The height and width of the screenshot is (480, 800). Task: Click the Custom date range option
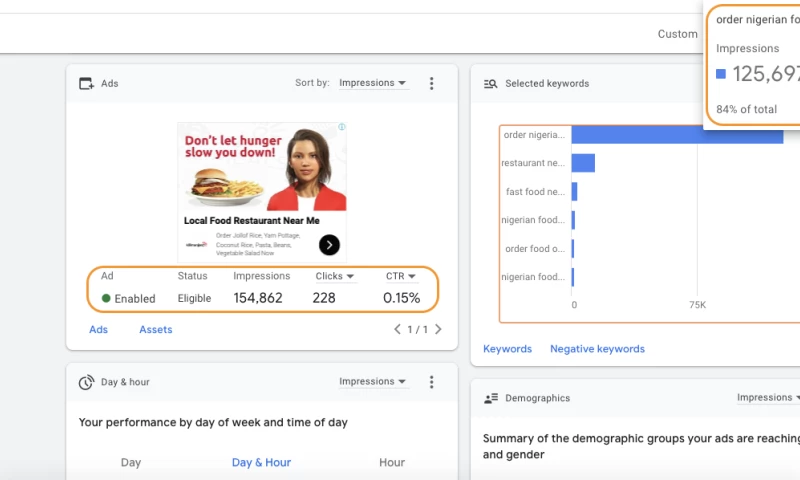coord(678,34)
